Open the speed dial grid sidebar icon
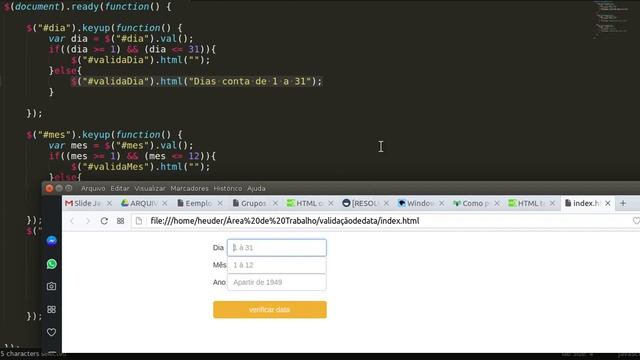640x360 pixels. tap(51, 309)
